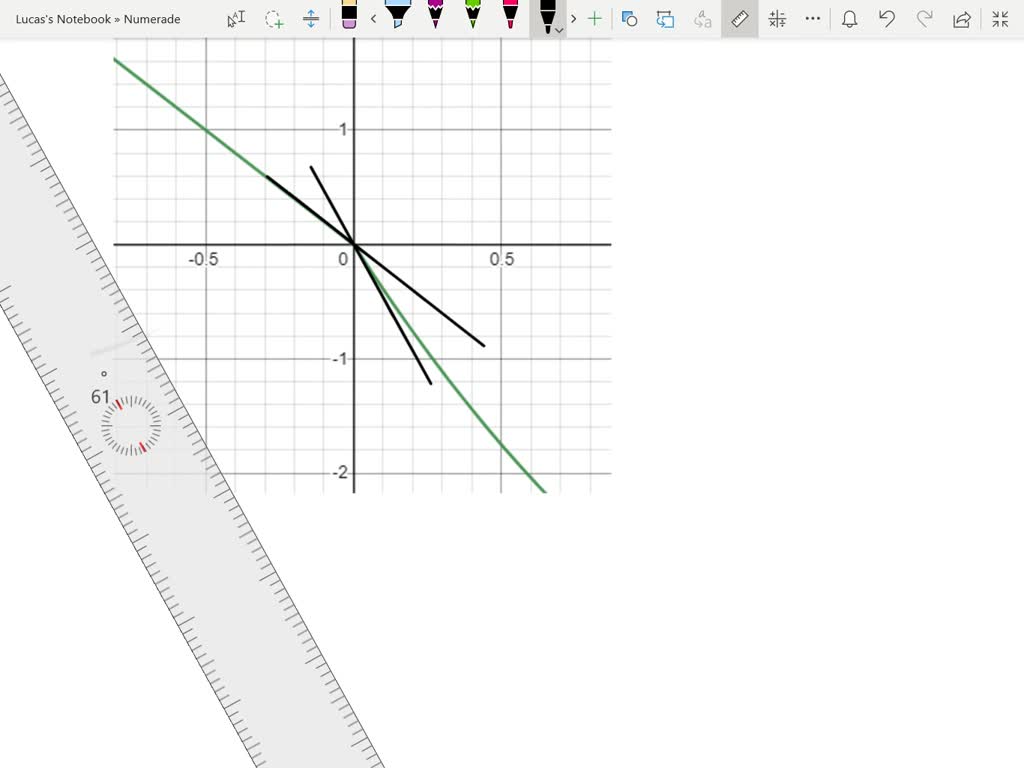This screenshot has width=1024, height=768.
Task: Pick the green pencil tool
Action: pos(473,18)
